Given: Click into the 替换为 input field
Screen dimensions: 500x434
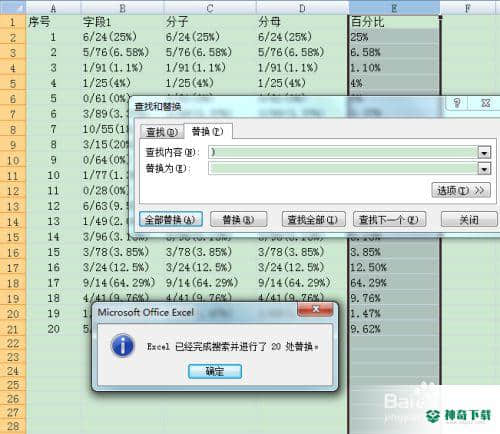Looking at the screenshot, I should (343, 169).
